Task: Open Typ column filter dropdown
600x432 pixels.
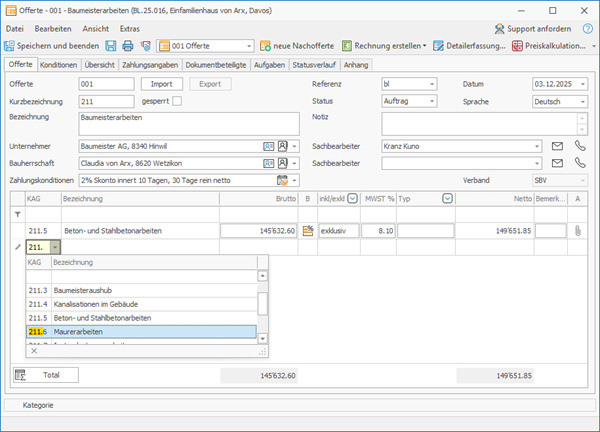Action: [x=447, y=199]
